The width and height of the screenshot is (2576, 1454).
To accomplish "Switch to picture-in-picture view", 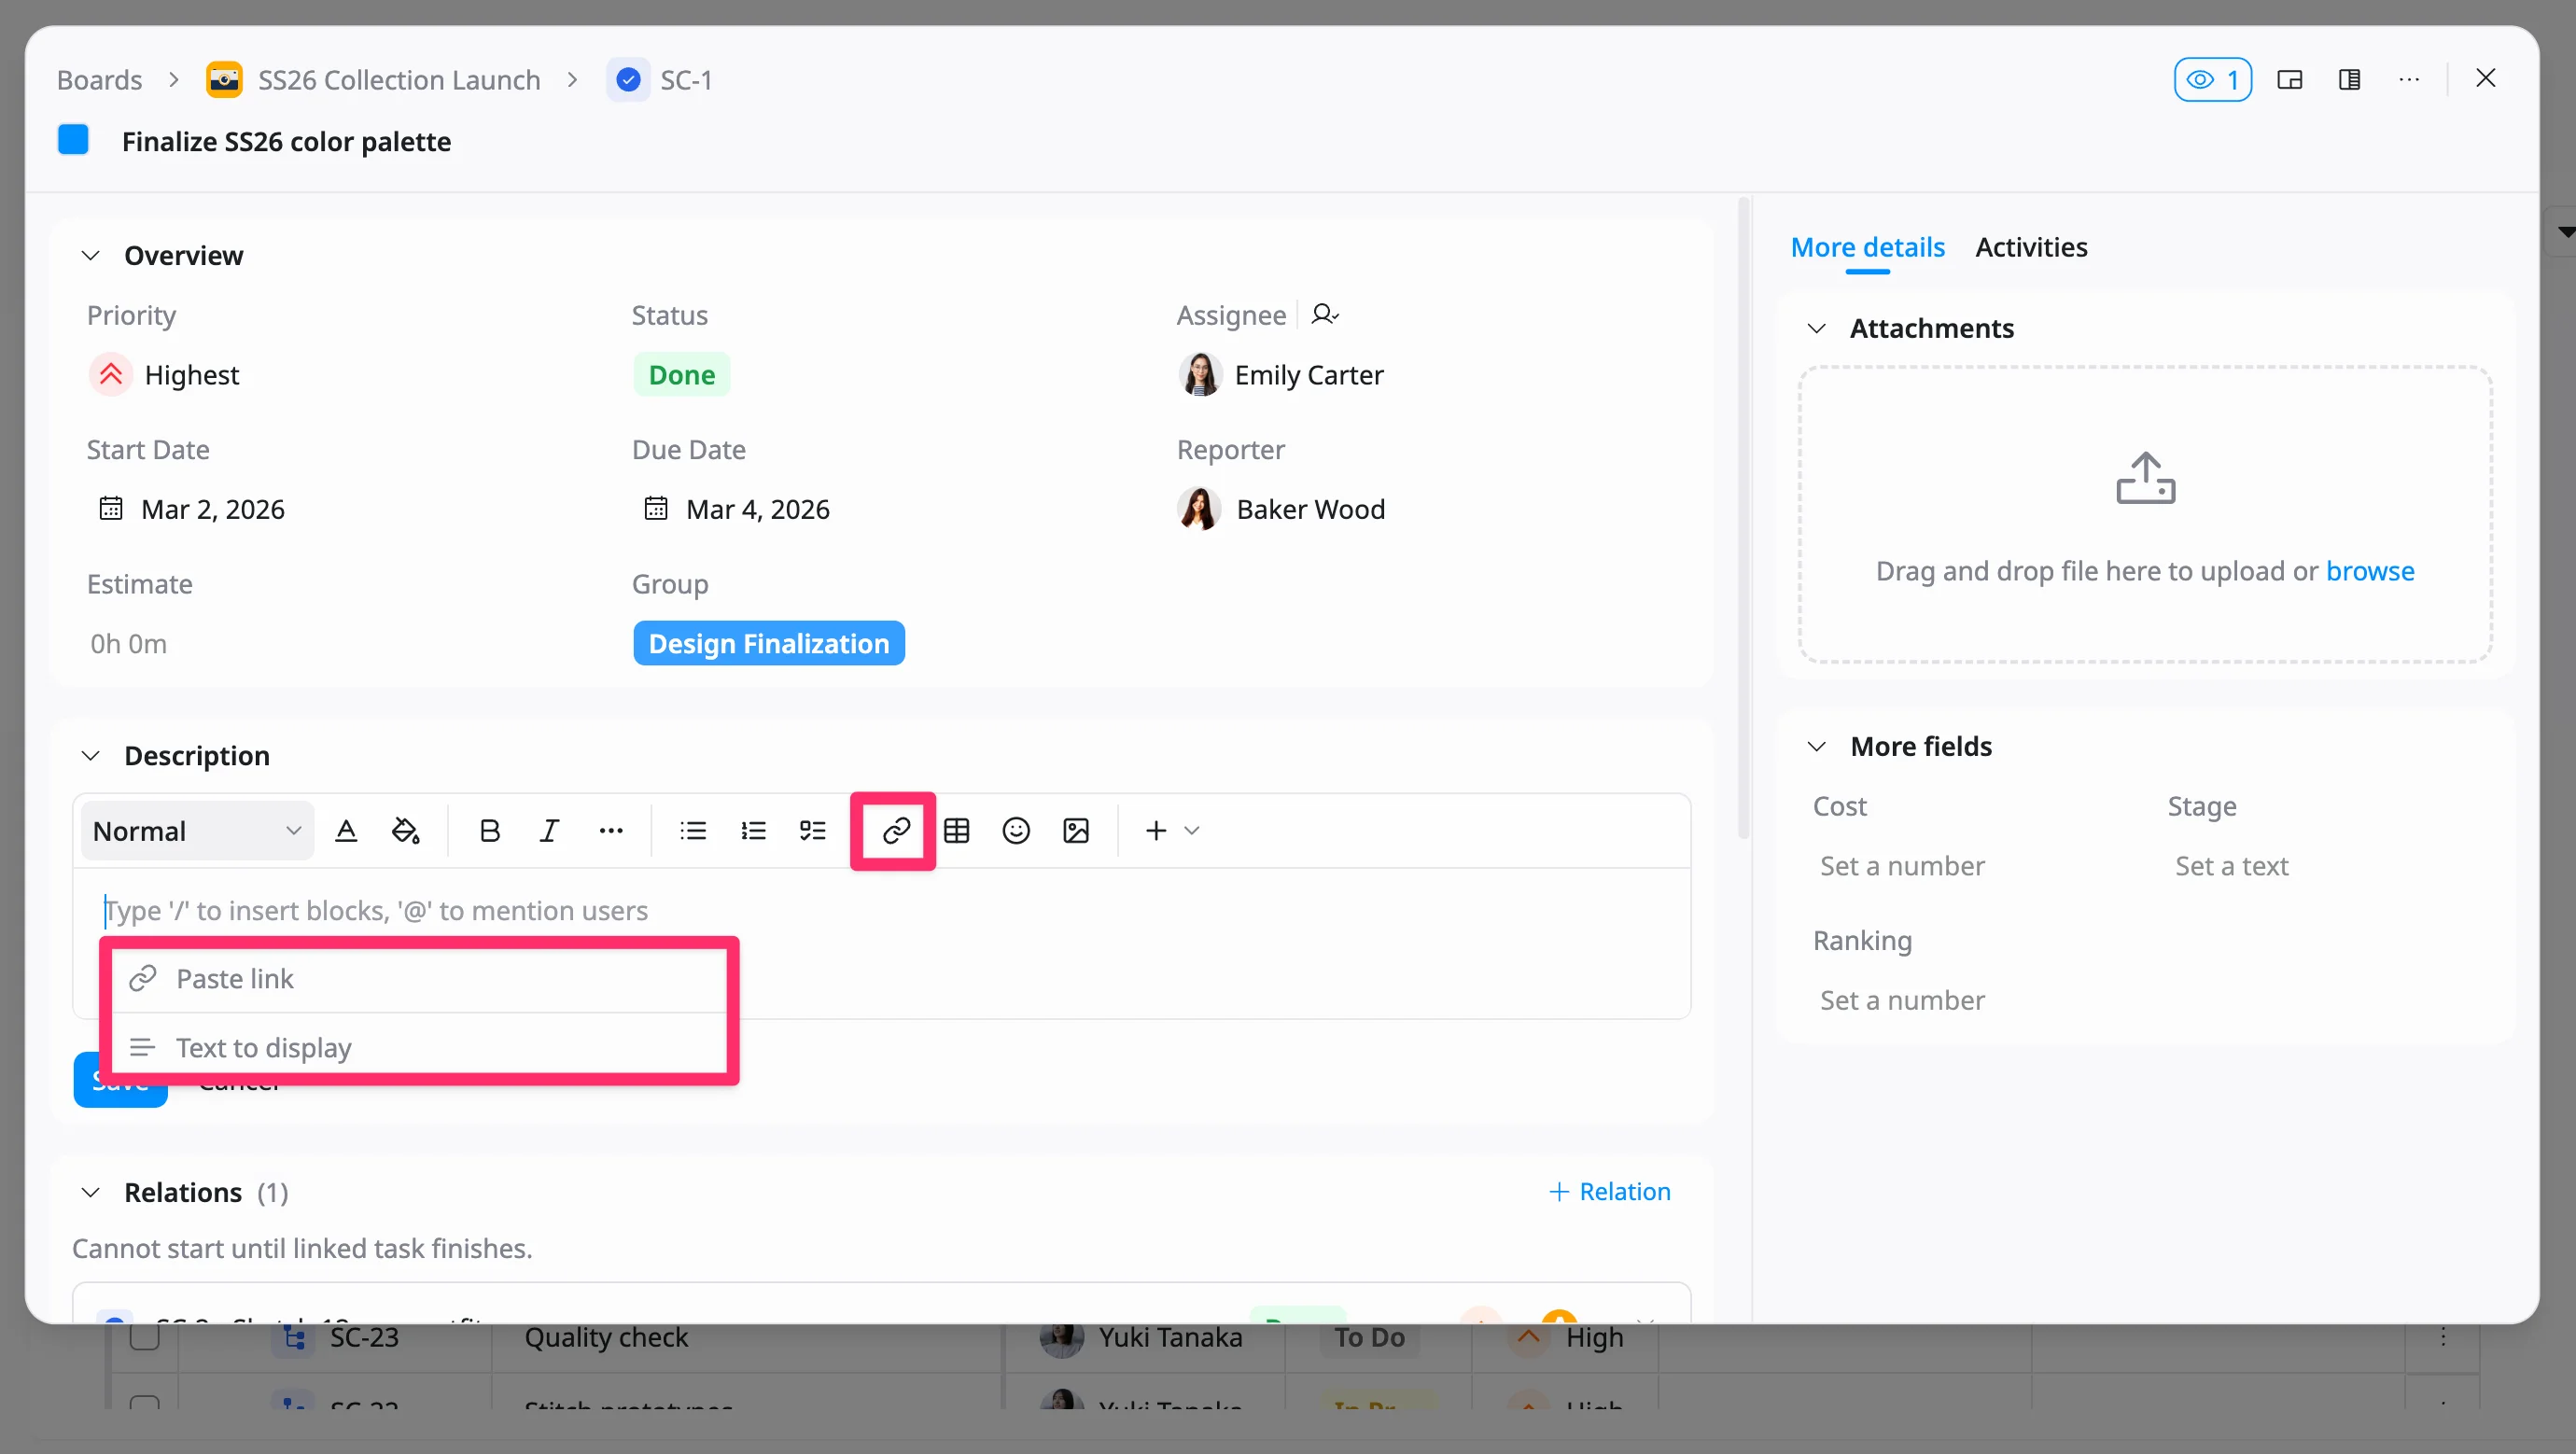I will click(2290, 80).
